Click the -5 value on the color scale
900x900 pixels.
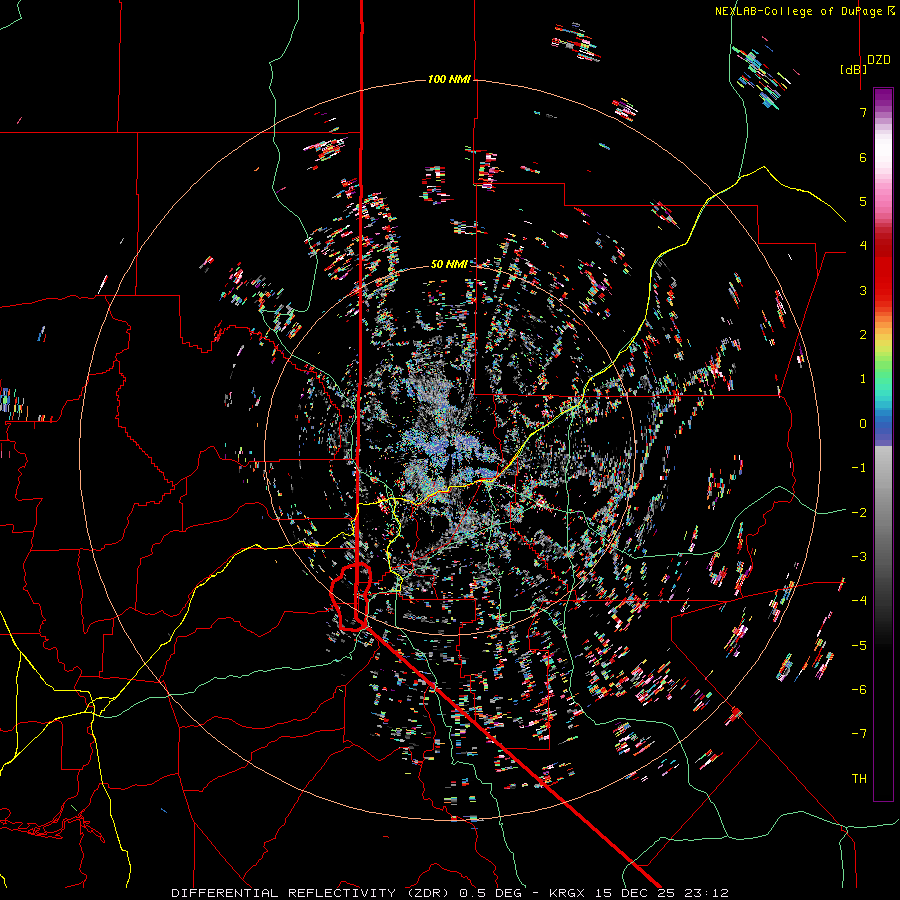pyautogui.click(x=859, y=646)
